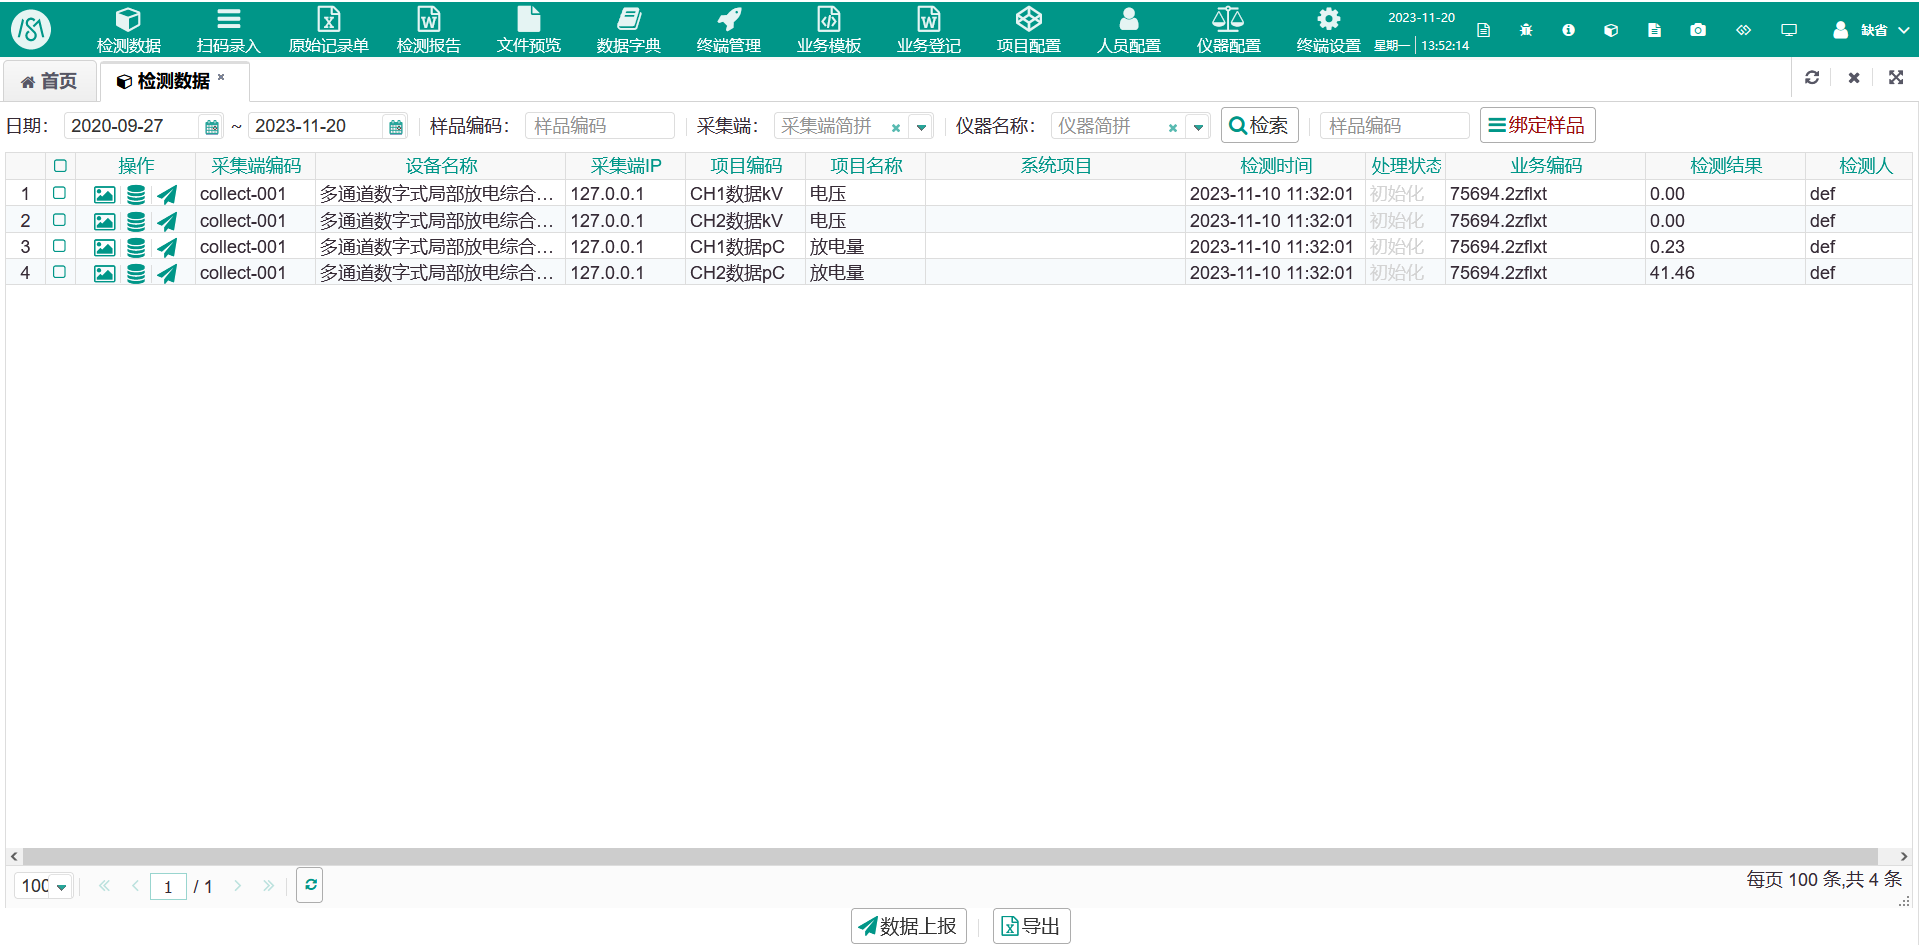Send row 4 CH2数据pC with paper-plane icon
The height and width of the screenshot is (945, 1919).
click(167, 273)
